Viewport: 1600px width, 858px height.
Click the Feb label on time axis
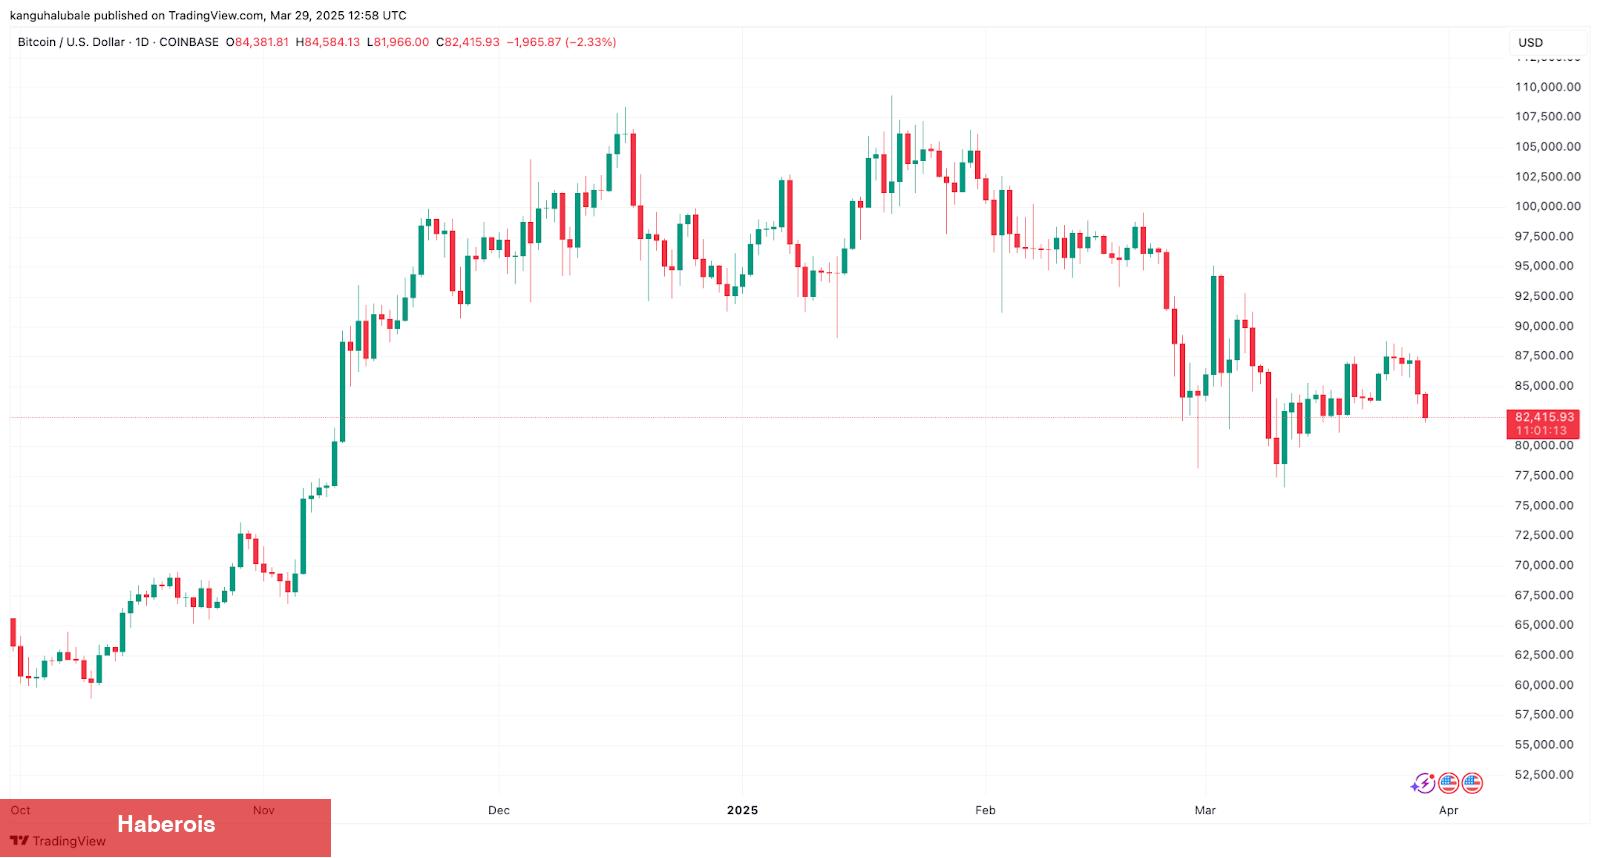tap(985, 810)
